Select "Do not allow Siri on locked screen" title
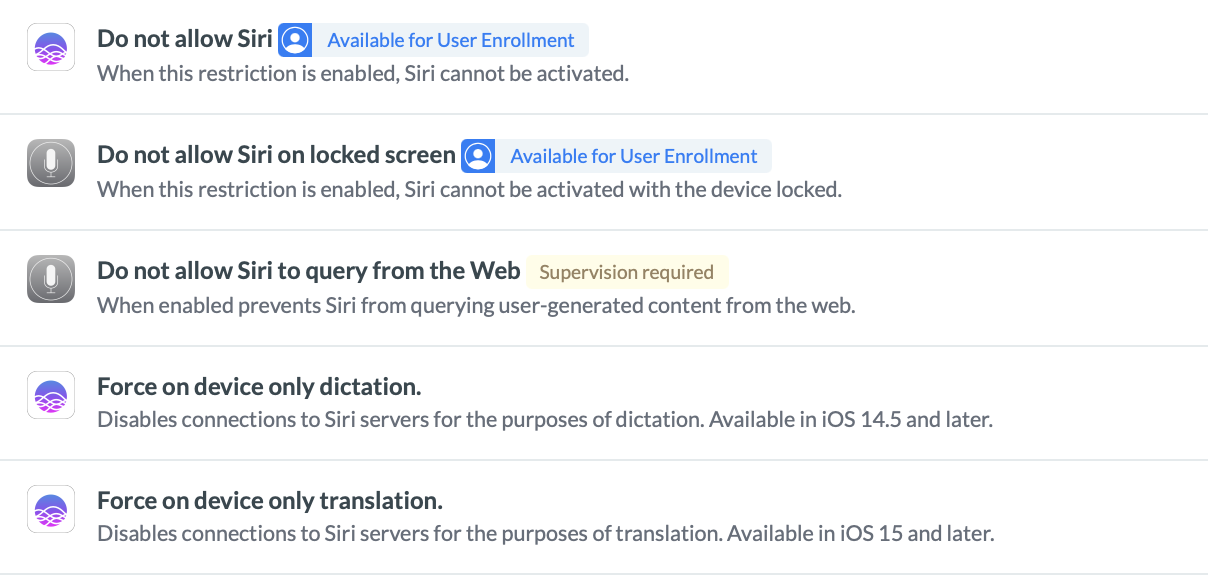Viewport: 1208px width, 578px height. [276, 155]
